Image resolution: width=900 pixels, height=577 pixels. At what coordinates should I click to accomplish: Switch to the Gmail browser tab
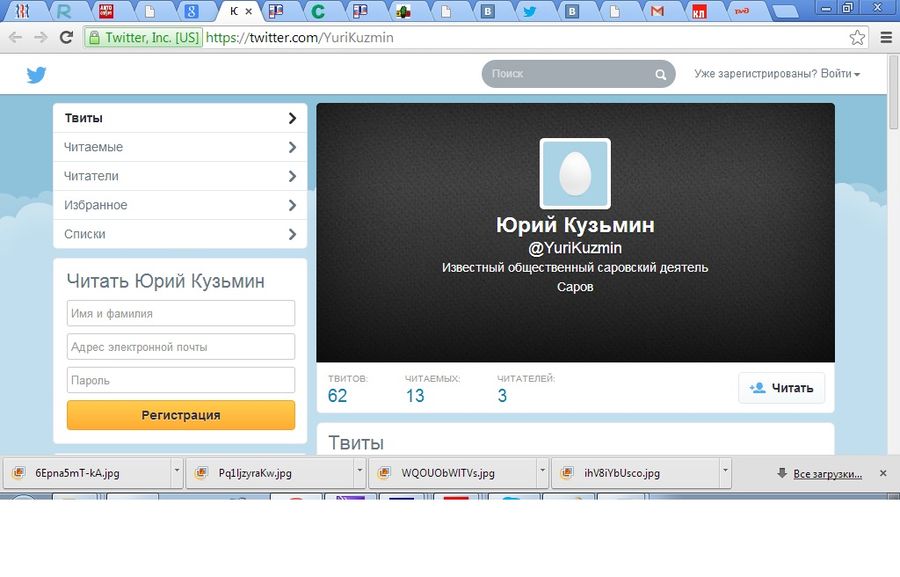pos(656,12)
